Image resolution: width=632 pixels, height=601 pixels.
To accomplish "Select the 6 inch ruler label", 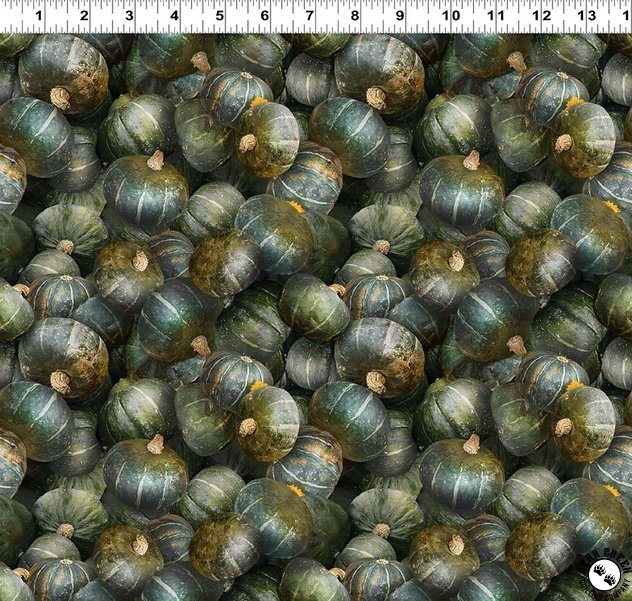I will click(265, 15).
